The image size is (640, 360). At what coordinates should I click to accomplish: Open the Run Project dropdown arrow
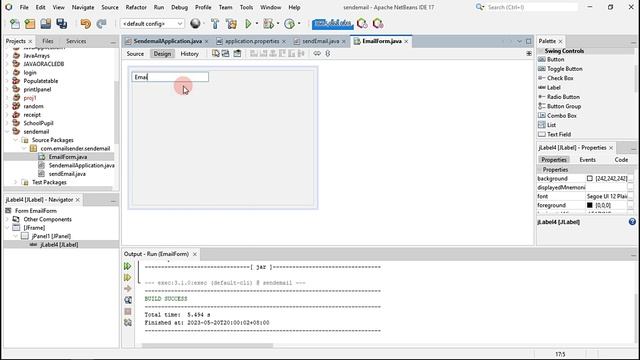pyautogui.click(x=257, y=24)
